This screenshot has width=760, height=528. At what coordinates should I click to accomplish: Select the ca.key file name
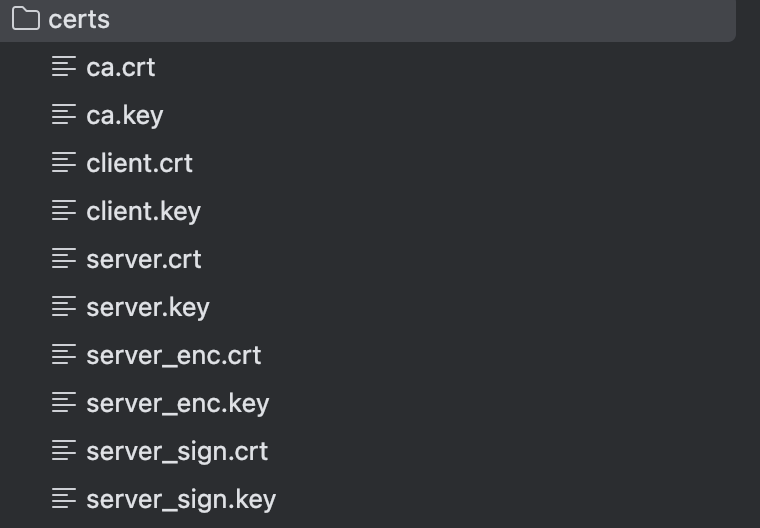pos(125,115)
